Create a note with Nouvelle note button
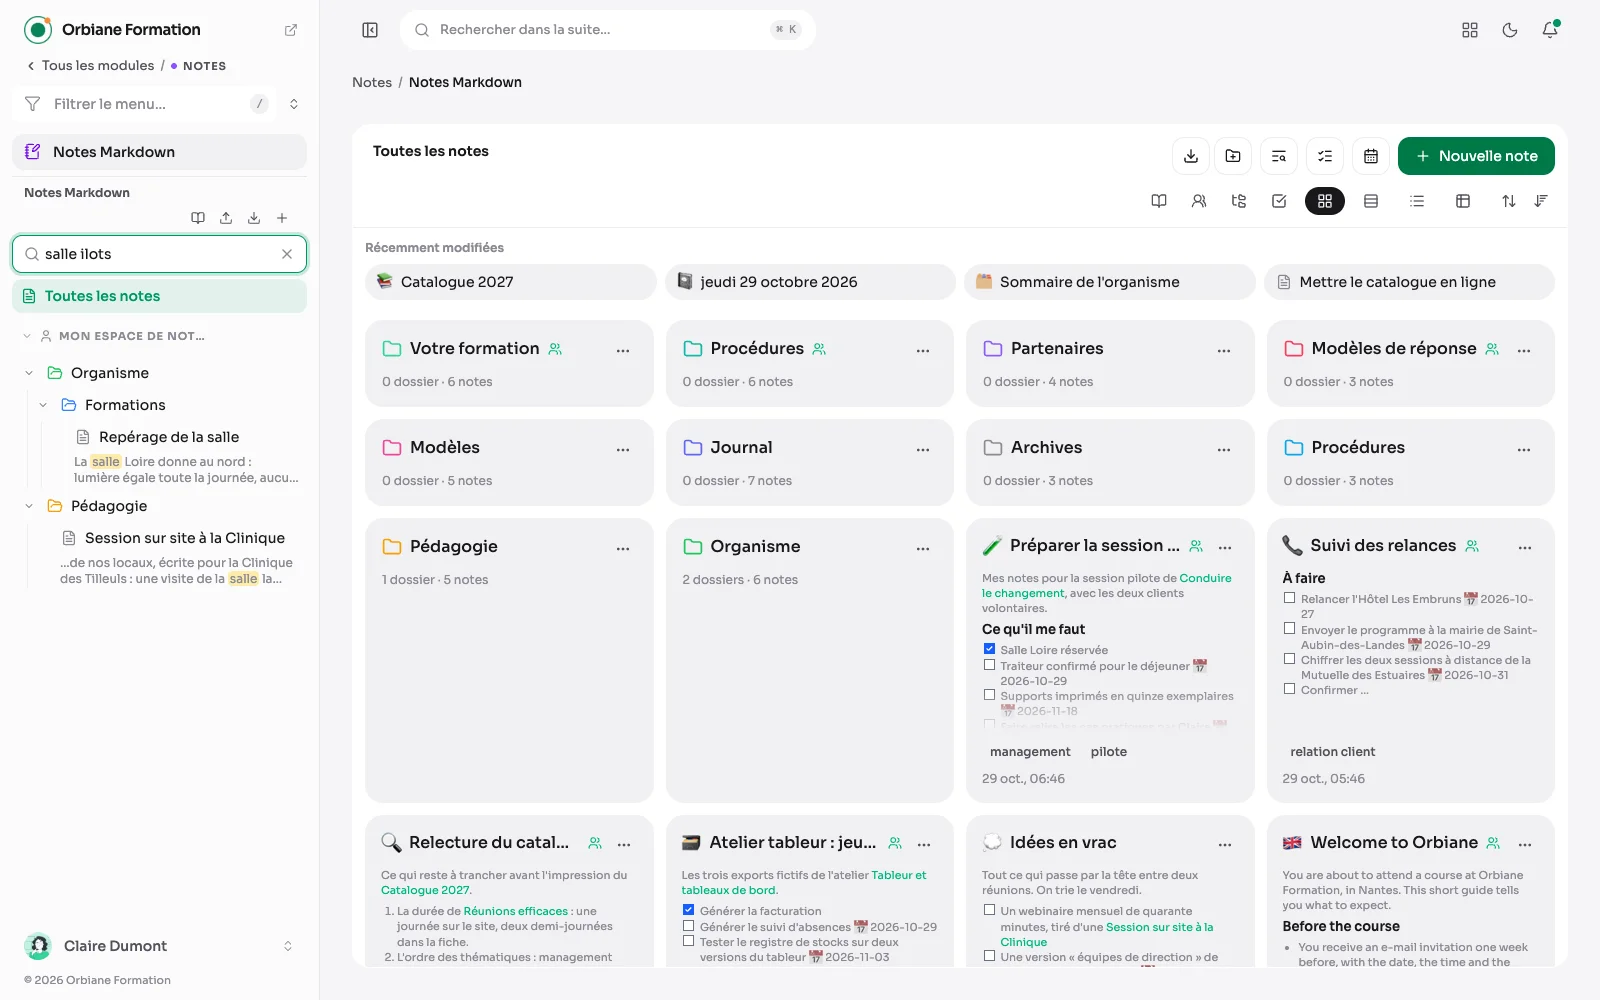Viewport: 1600px width, 1000px height. click(x=1476, y=156)
